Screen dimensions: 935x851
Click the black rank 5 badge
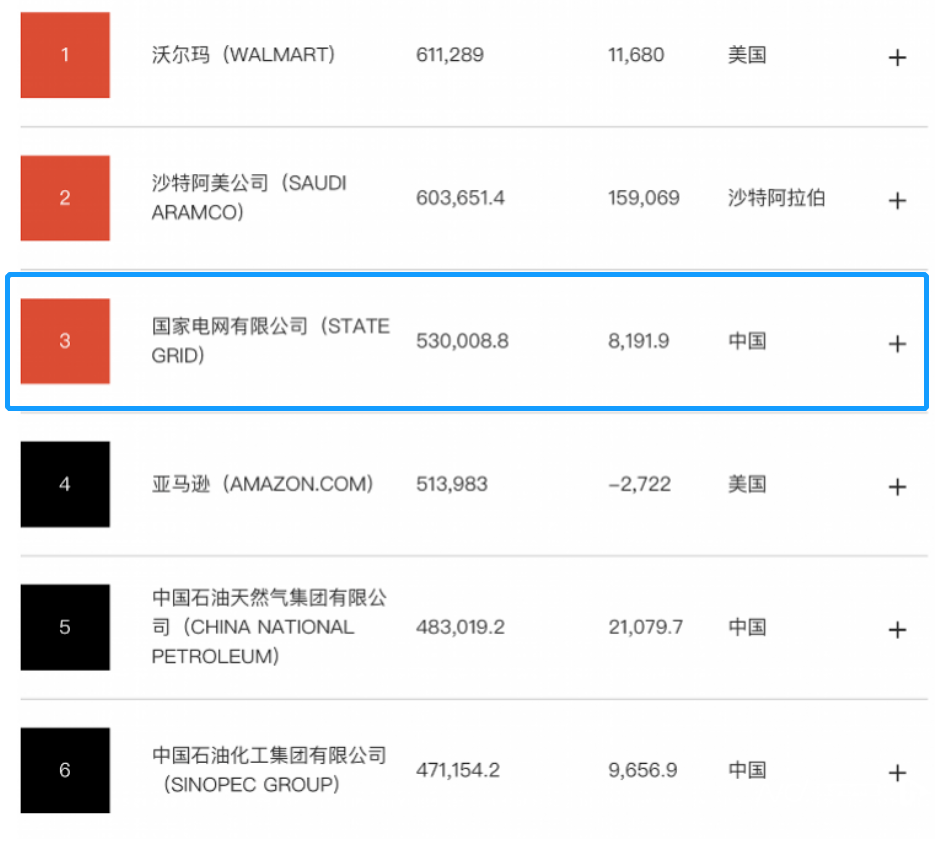click(x=65, y=627)
